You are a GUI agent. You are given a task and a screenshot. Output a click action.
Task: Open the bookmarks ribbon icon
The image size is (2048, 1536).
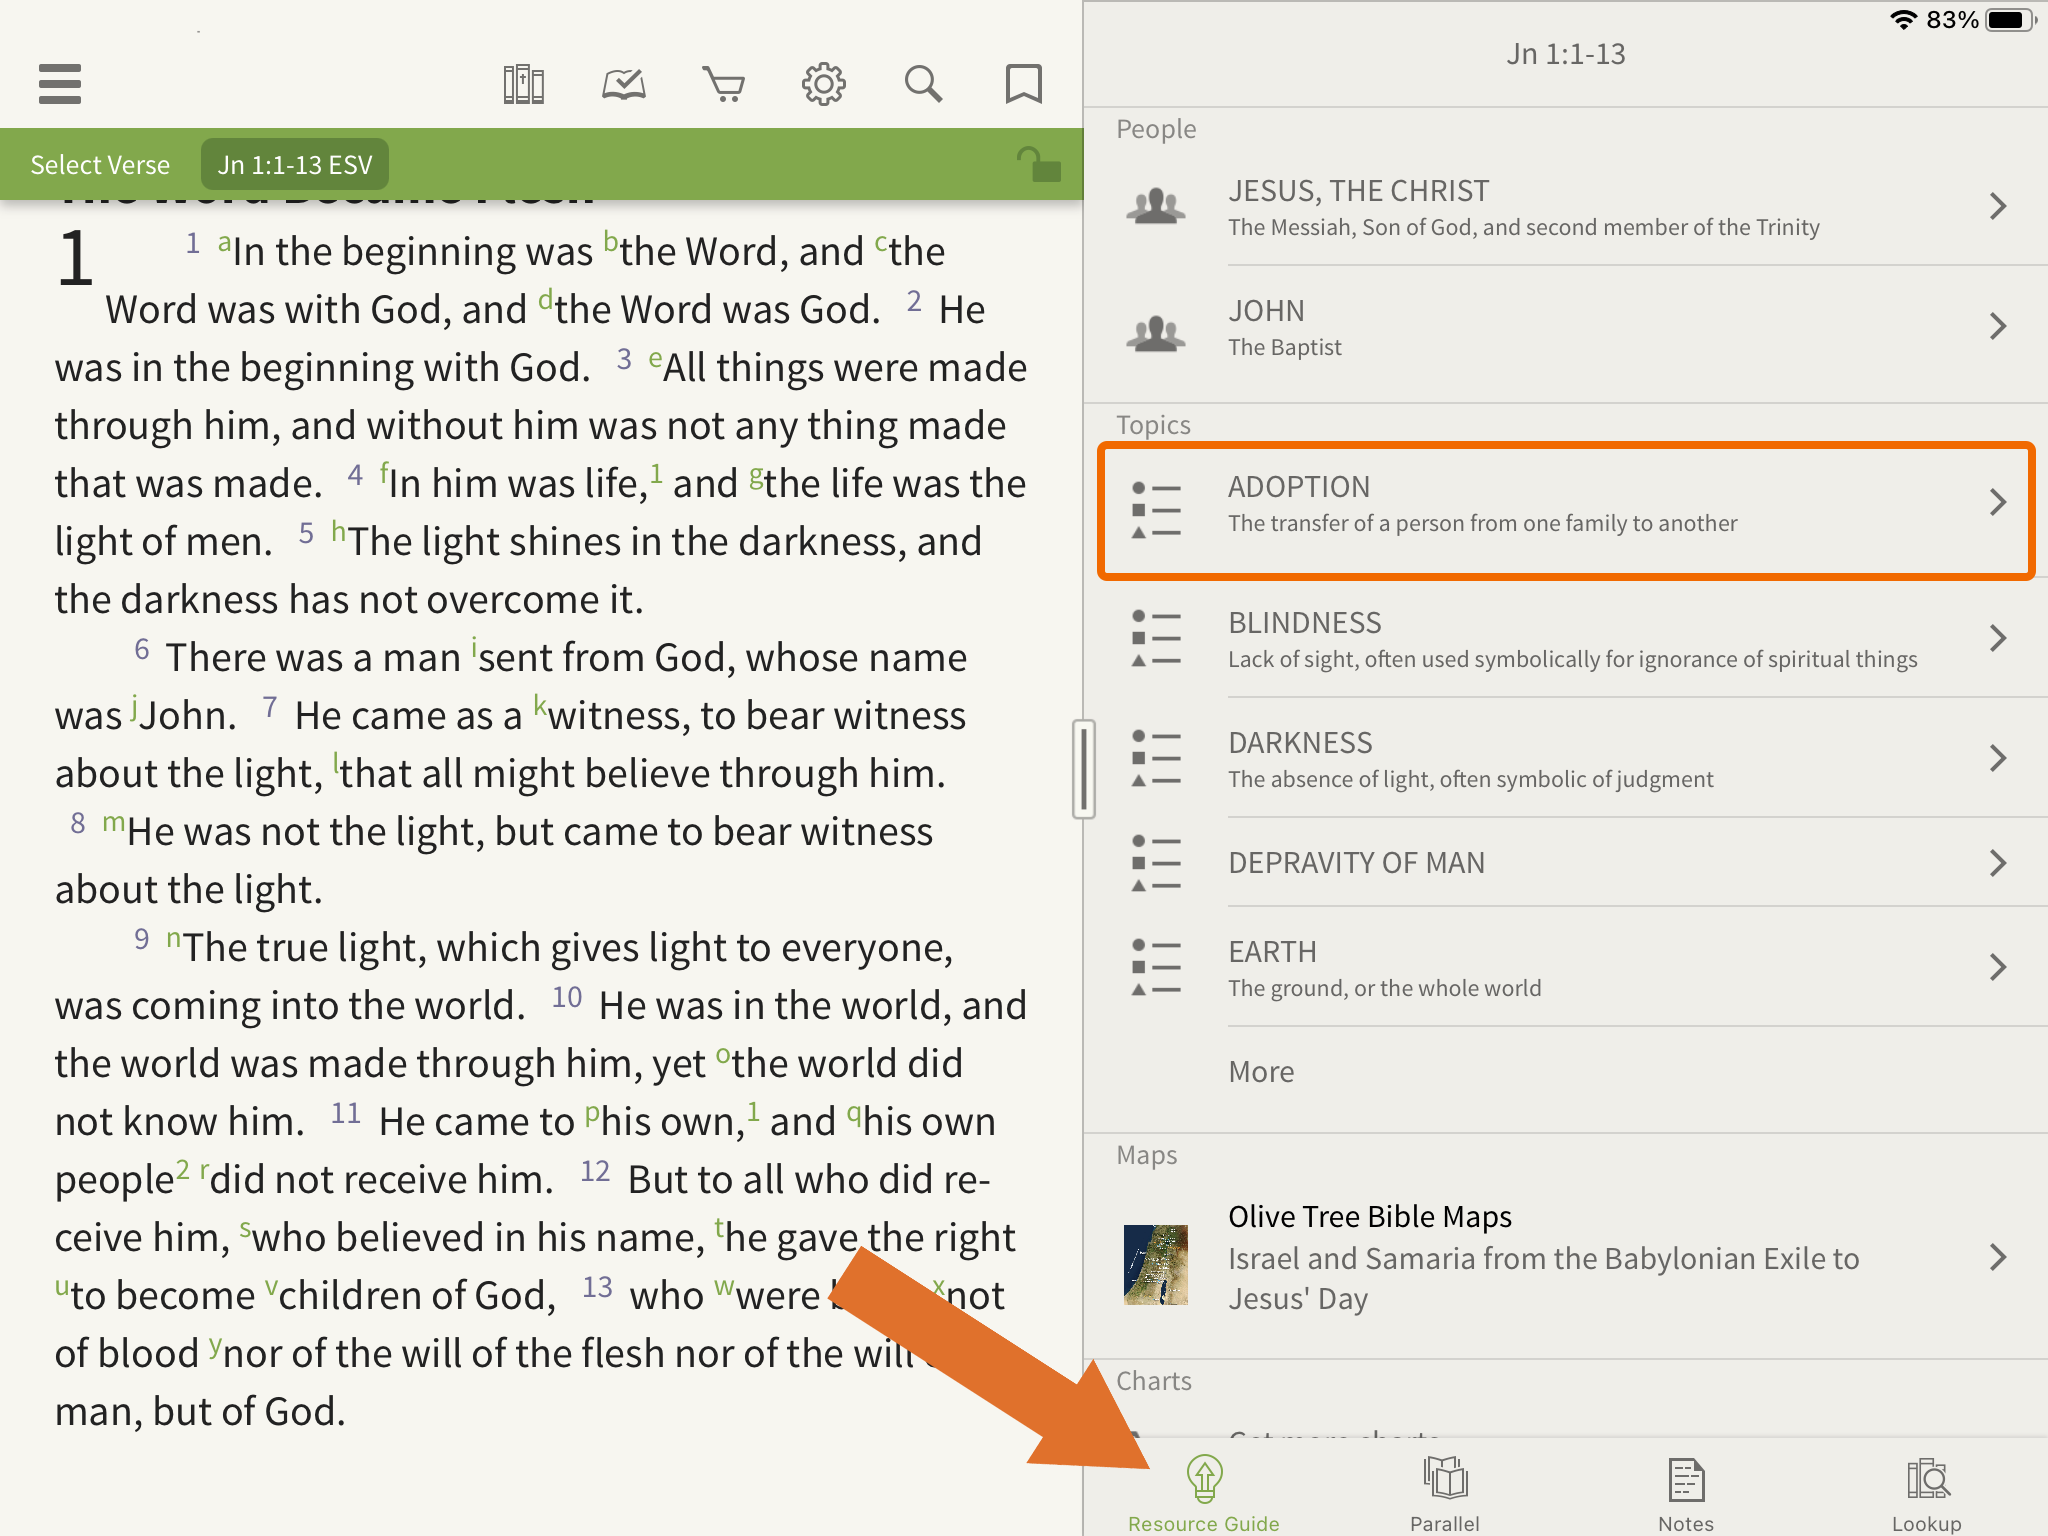(x=1023, y=84)
